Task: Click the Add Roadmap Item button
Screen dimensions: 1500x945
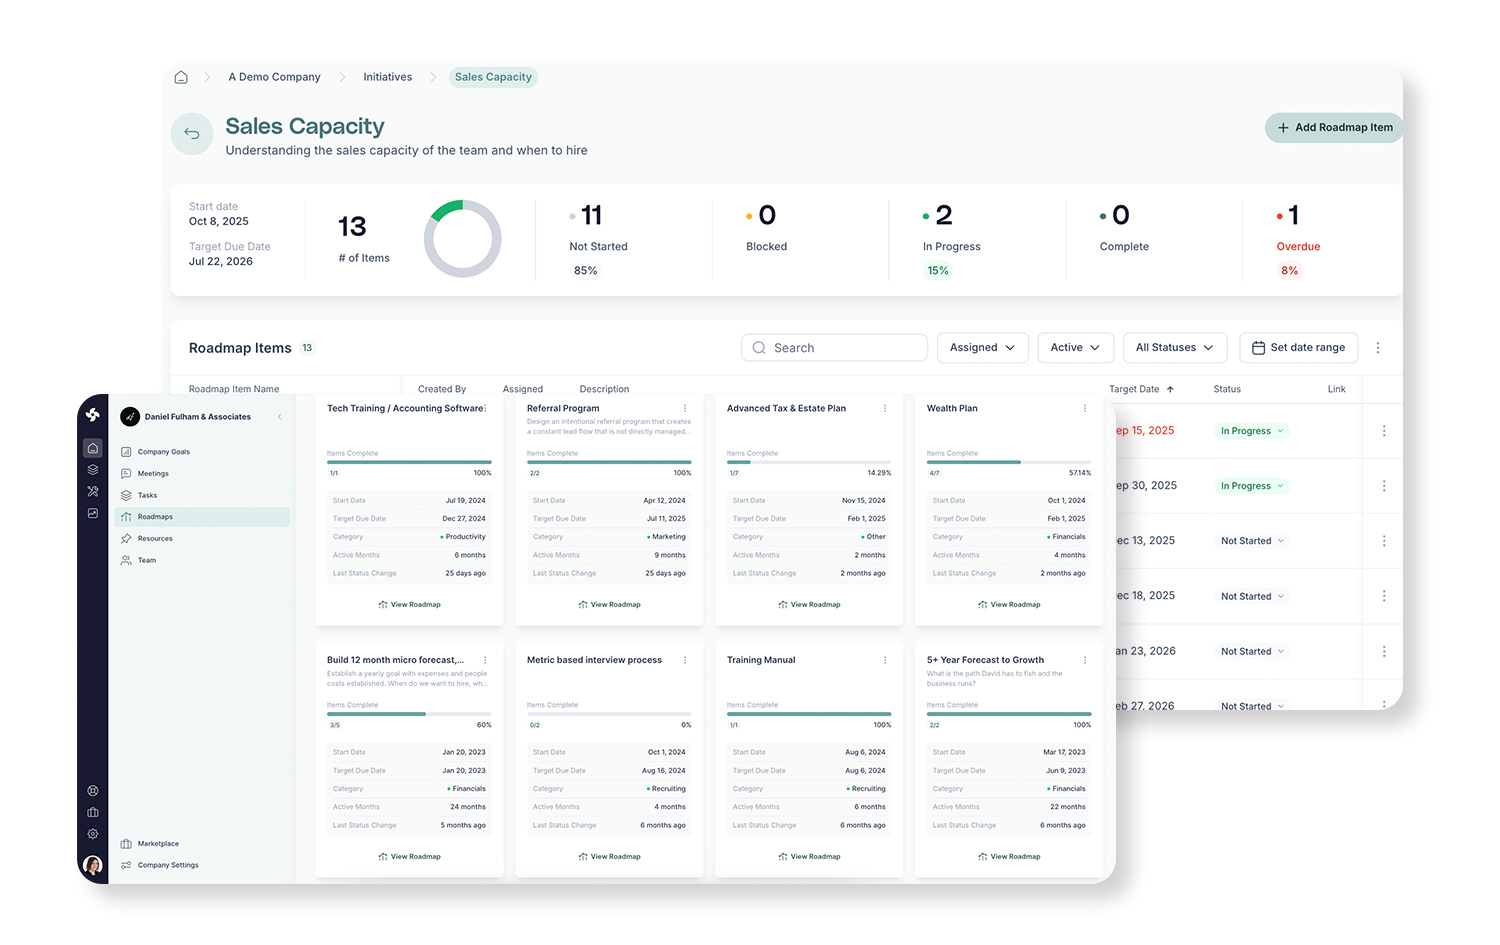Action: (1334, 128)
